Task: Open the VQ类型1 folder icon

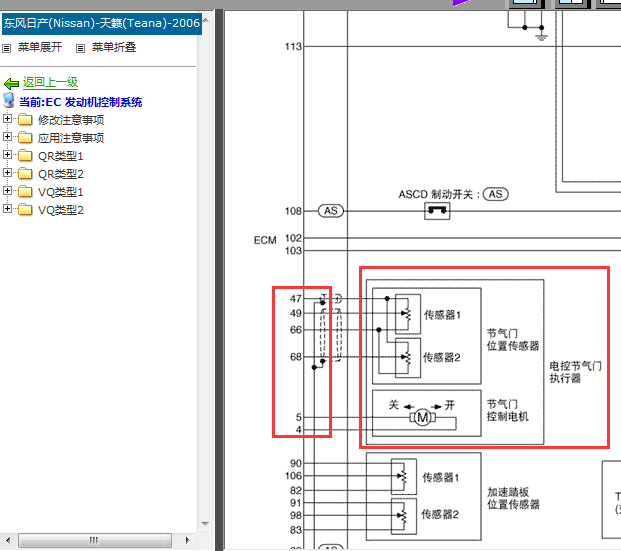Action: [25, 191]
